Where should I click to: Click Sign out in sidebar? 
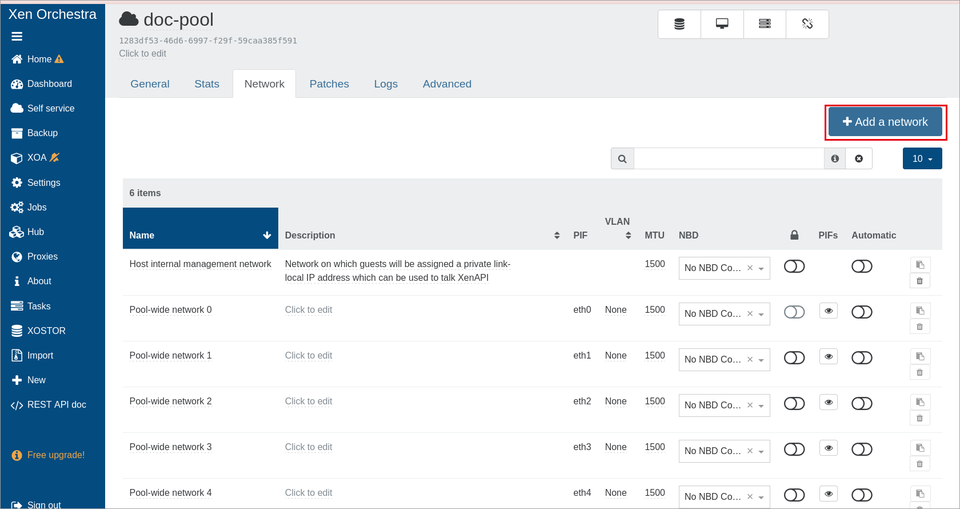[x=37, y=505]
